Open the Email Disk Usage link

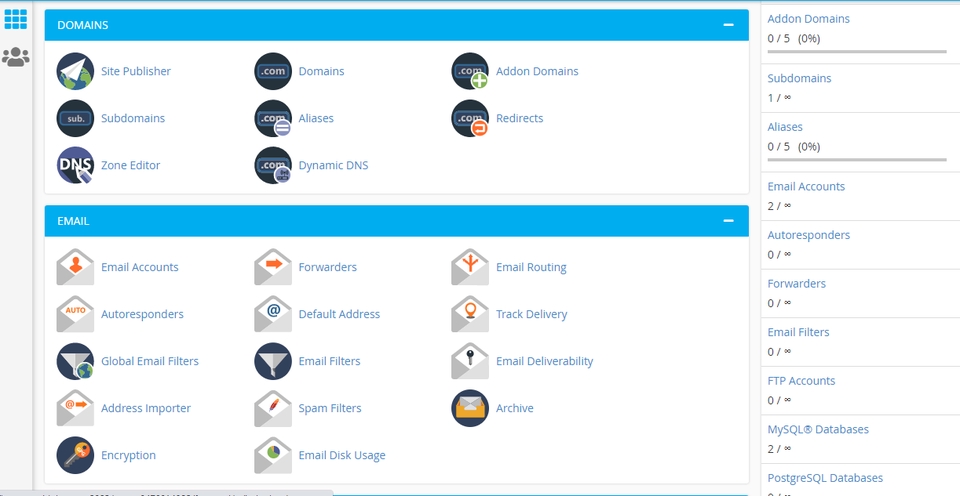coord(342,455)
